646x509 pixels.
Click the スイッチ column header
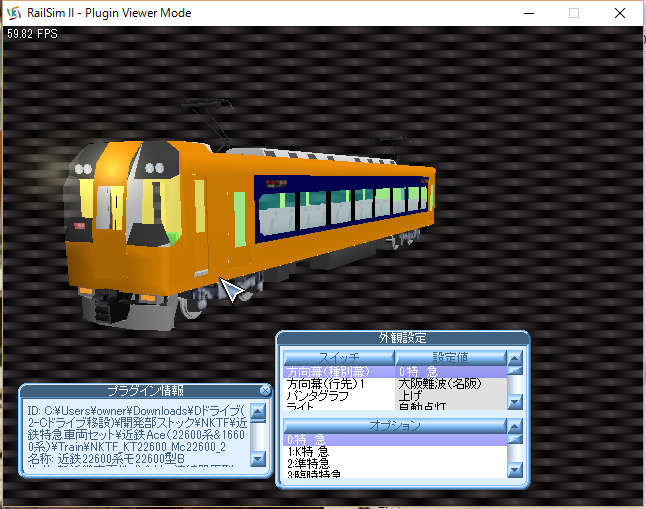[x=339, y=358]
